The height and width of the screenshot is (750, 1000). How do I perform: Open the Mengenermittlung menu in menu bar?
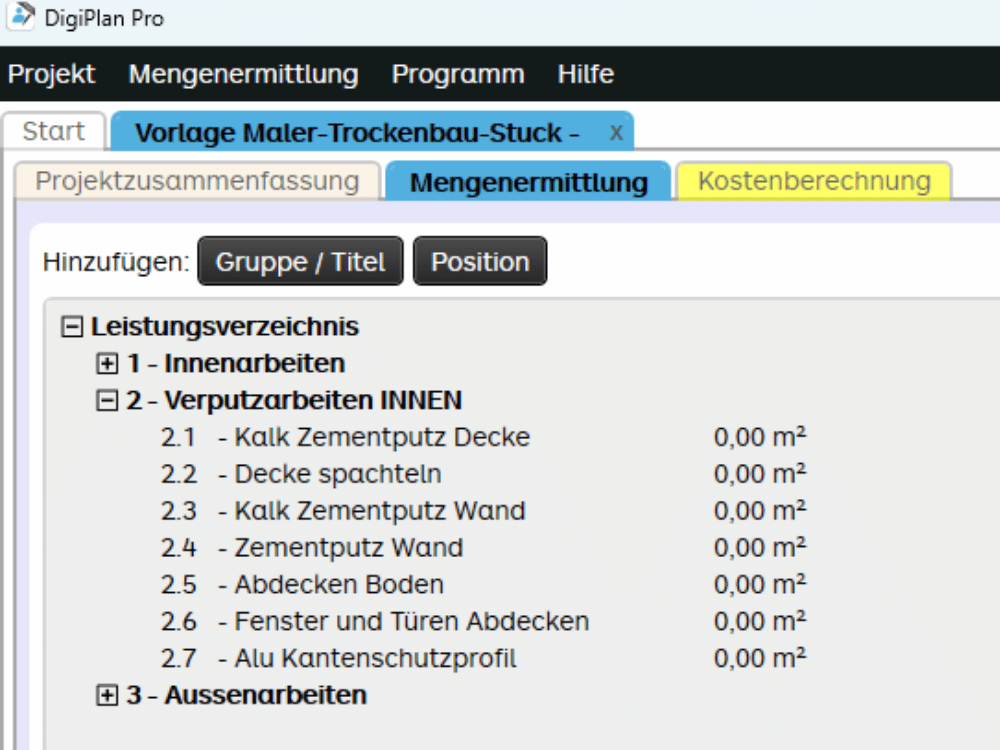[x=243, y=74]
